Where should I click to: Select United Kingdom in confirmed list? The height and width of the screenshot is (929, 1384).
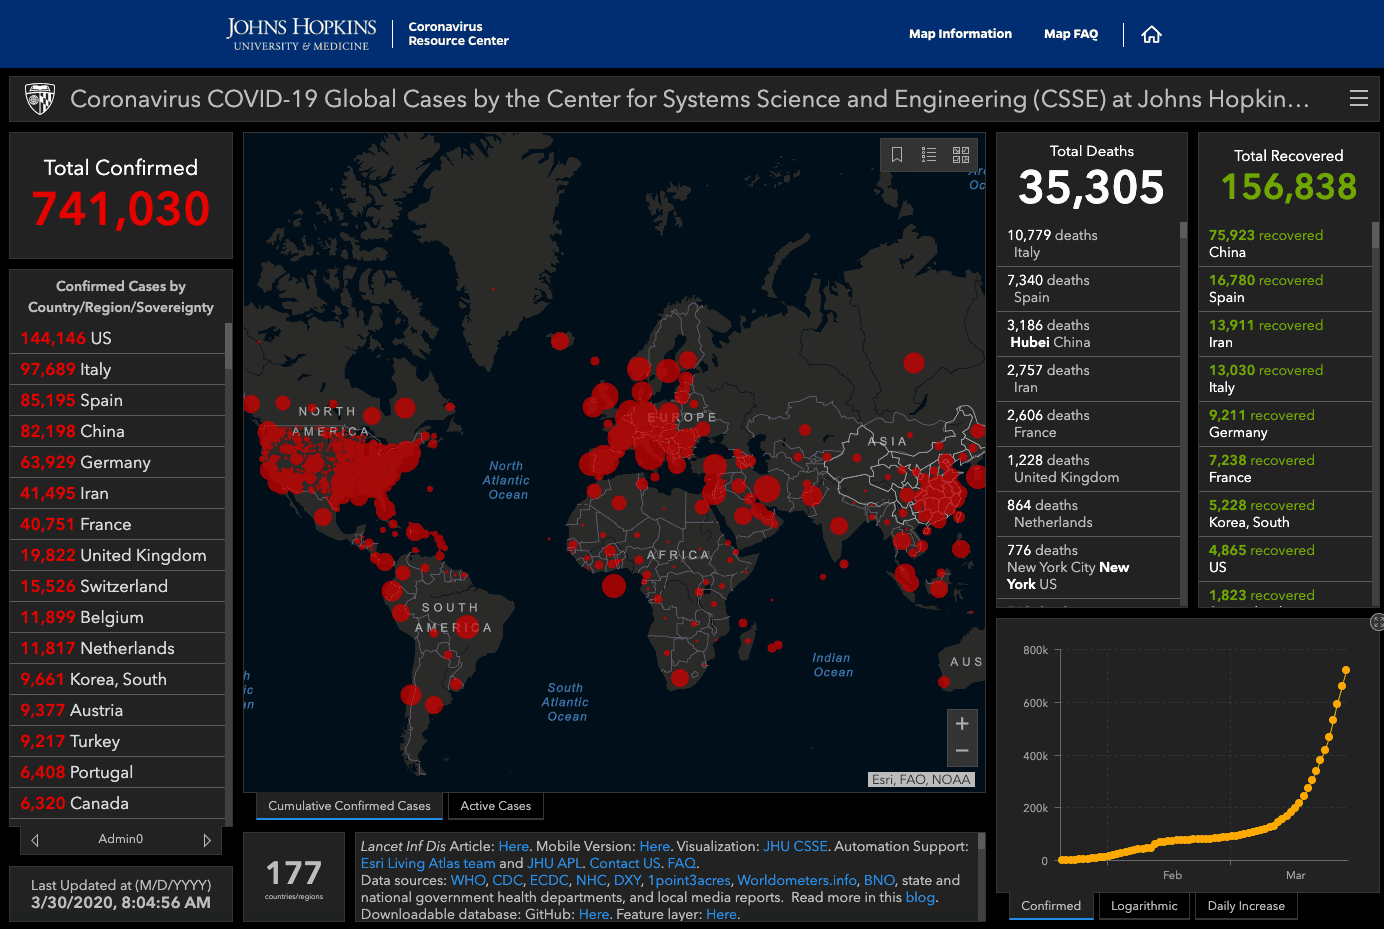tap(117, 555)
